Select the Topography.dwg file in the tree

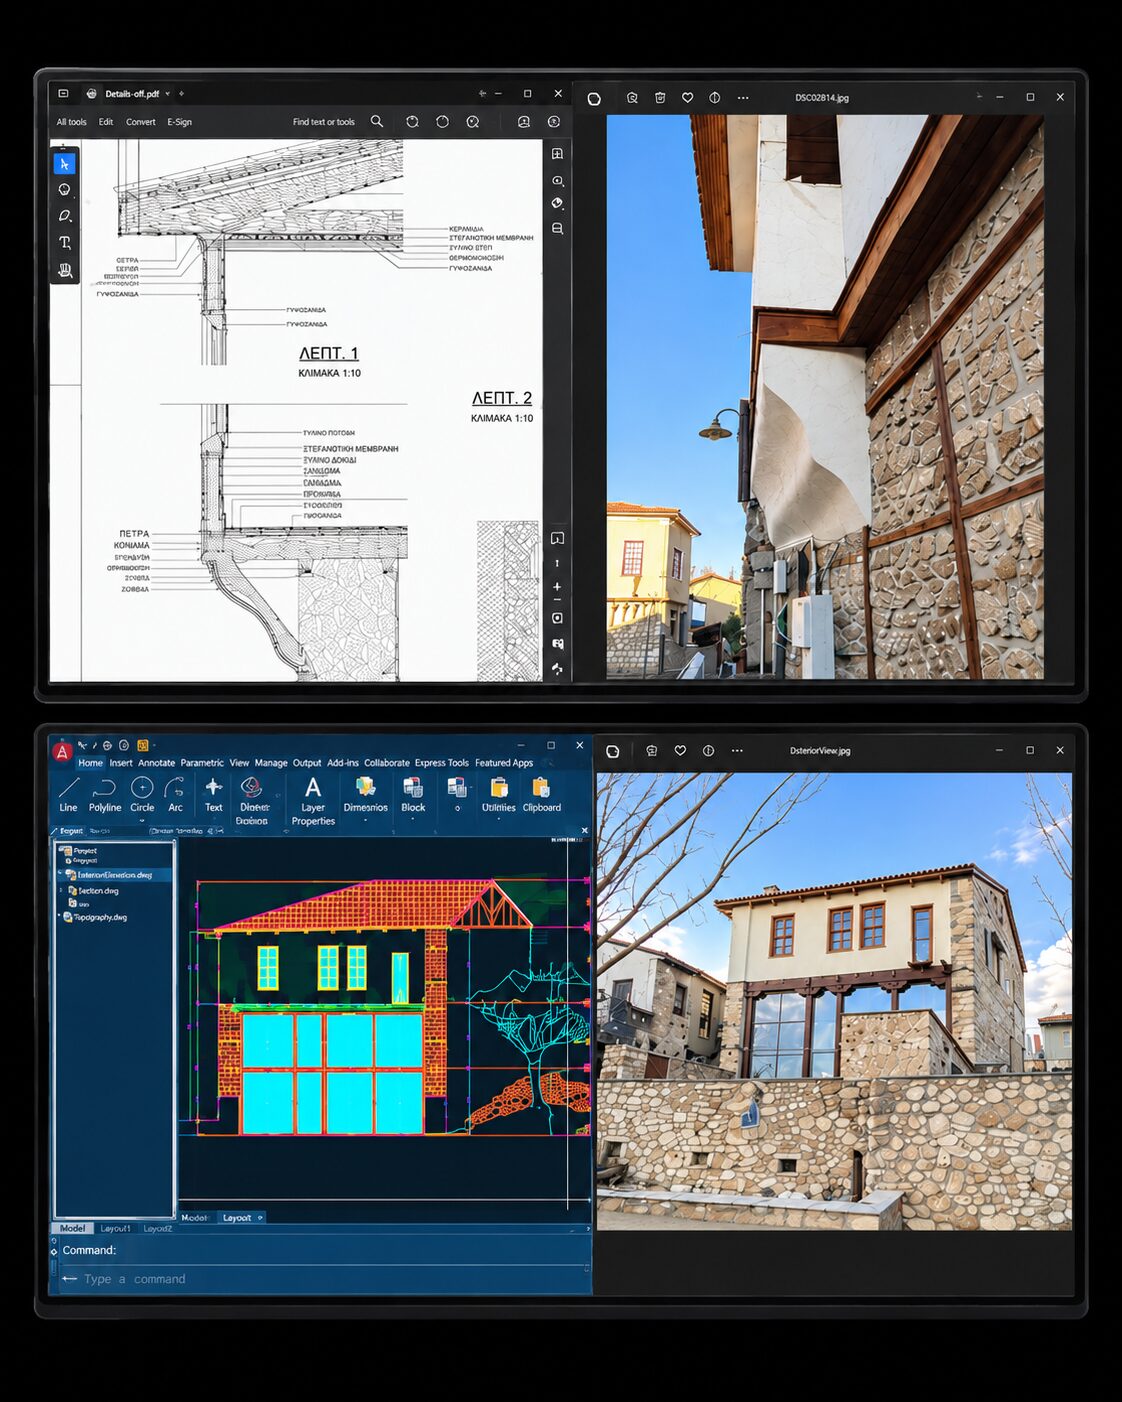(x=100, y=917)
